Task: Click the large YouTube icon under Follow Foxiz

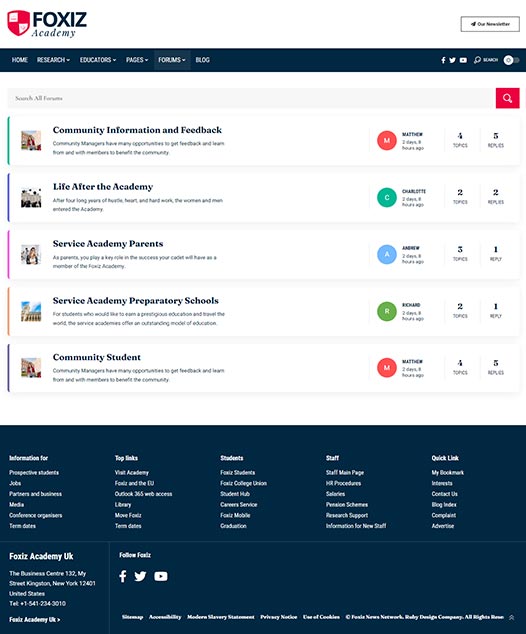Action: tap(161, 576)
